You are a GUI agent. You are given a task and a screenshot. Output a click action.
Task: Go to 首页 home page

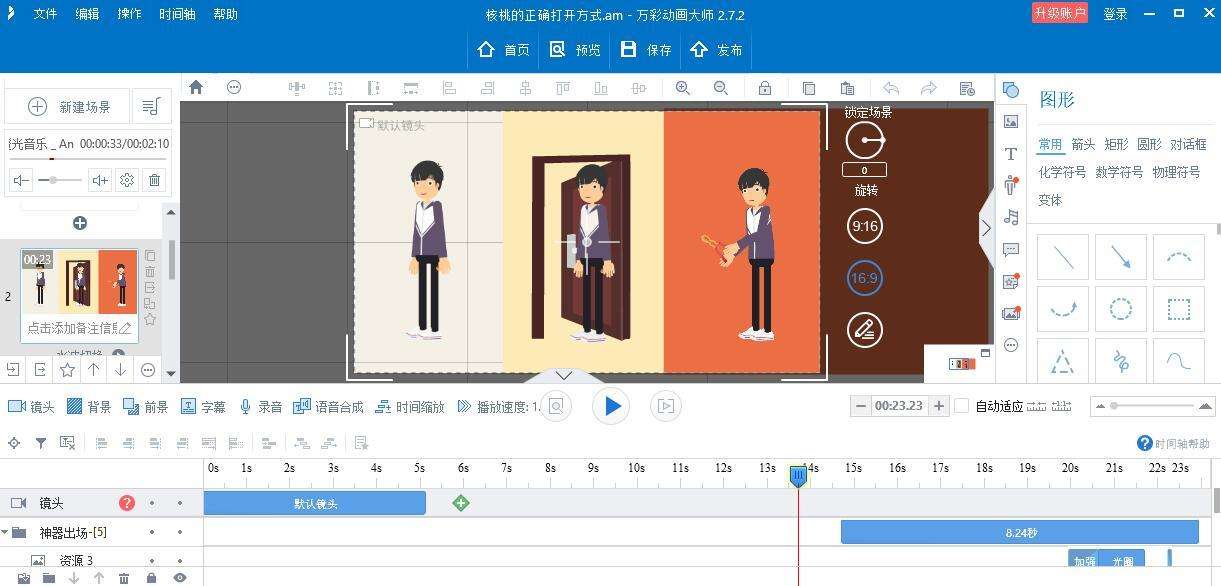click(x=504, y=50)
